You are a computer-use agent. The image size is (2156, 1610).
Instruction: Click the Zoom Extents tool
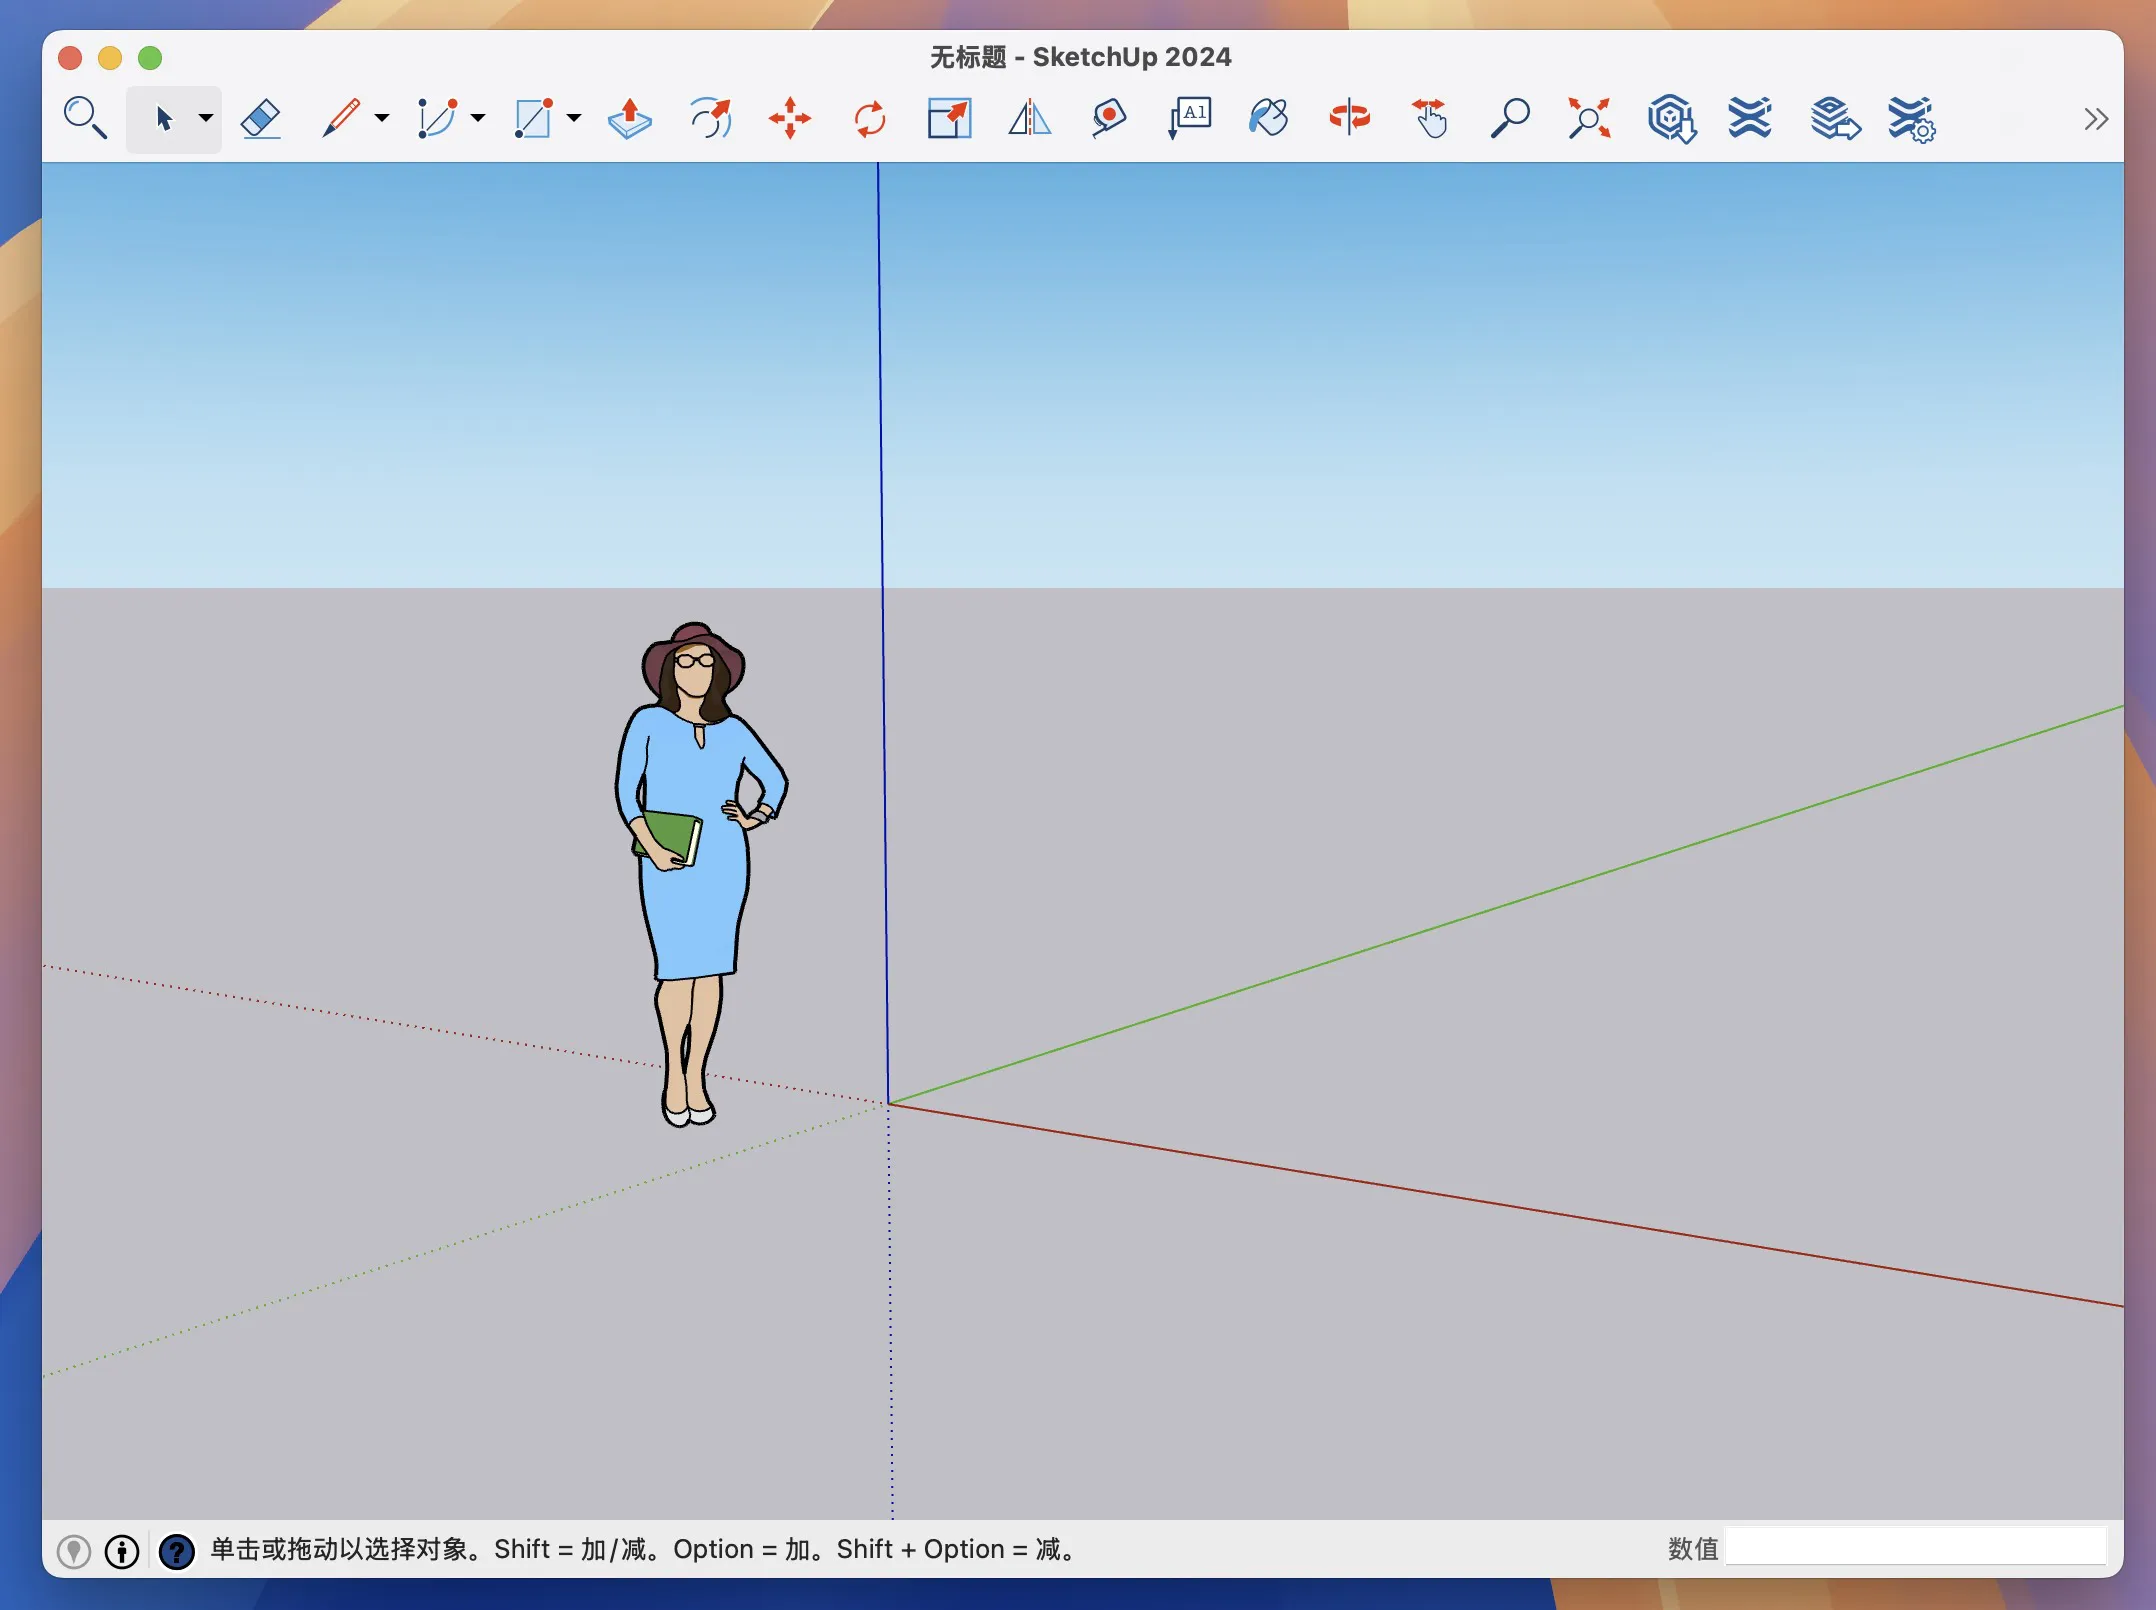pyautogui.click(x=1590, y=119)
